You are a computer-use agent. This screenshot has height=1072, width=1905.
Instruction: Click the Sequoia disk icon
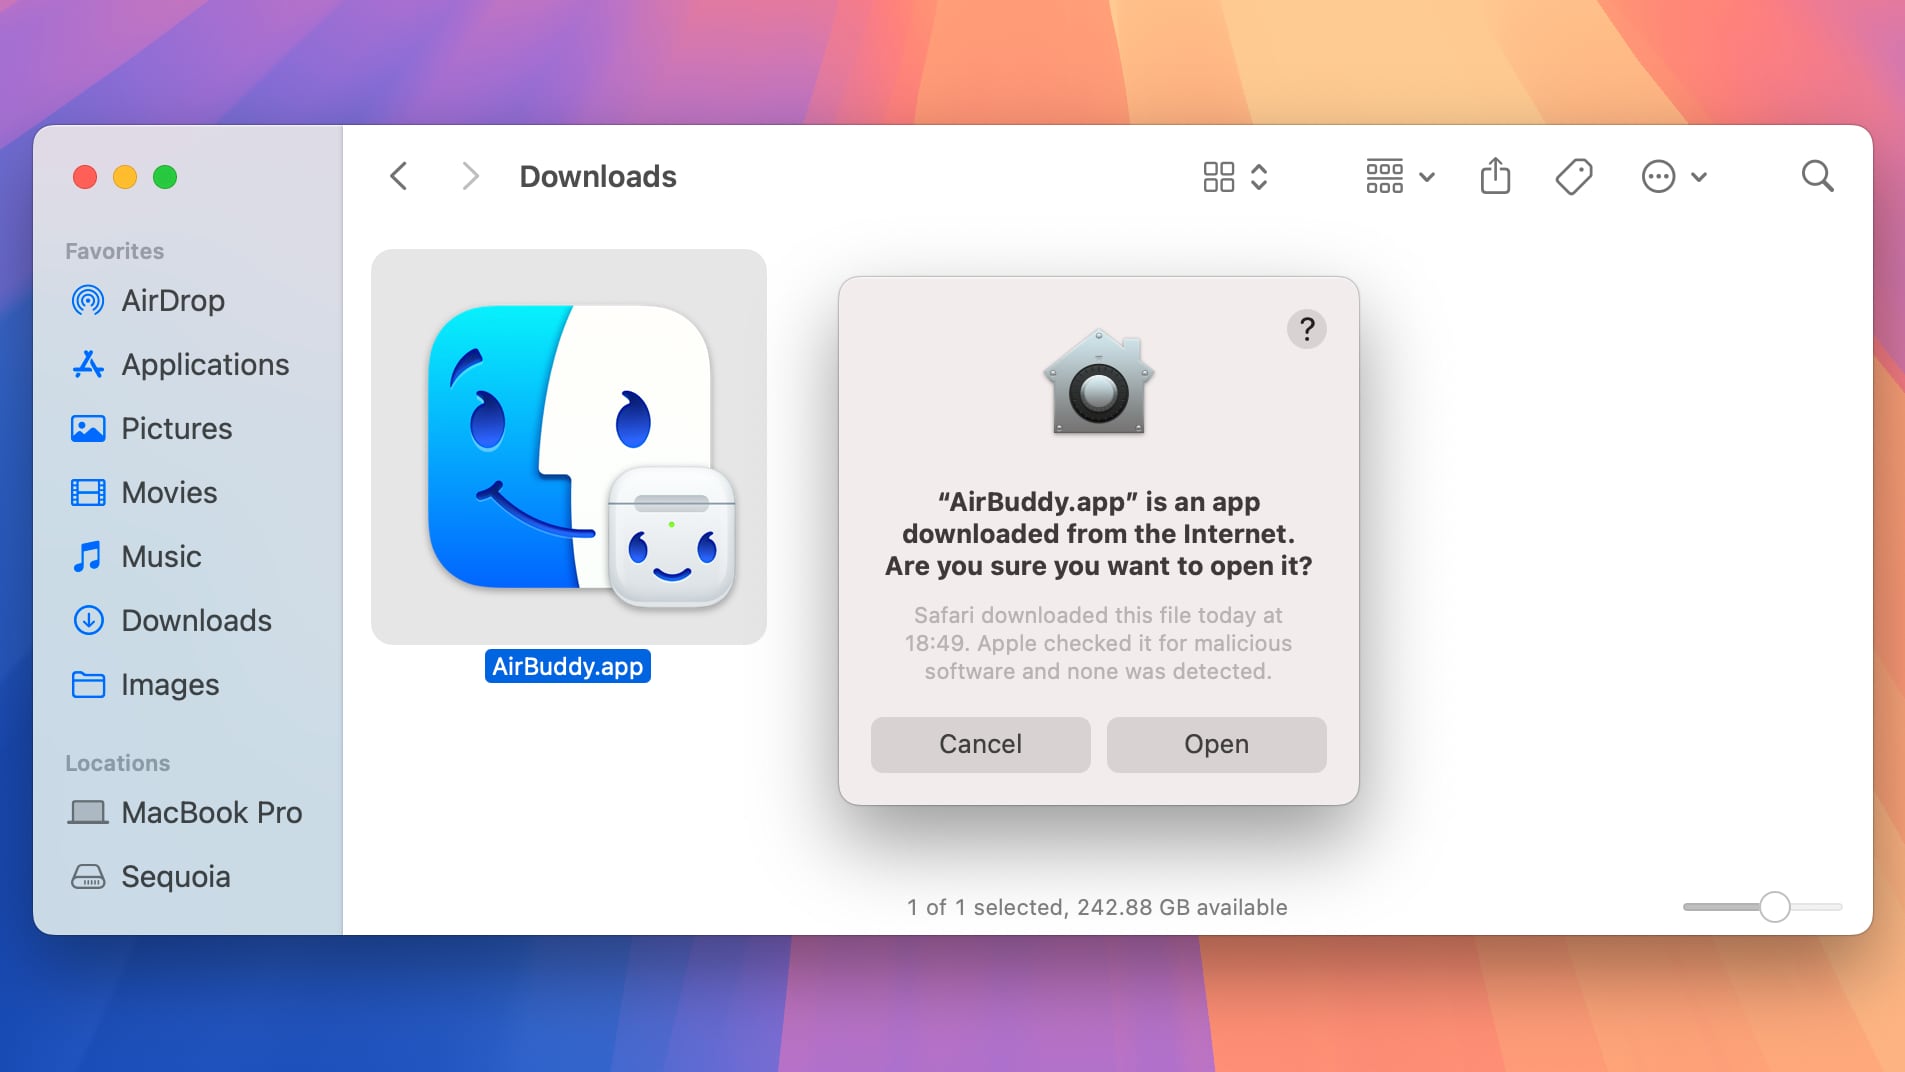pyautogui.click(x=88, y=876)
